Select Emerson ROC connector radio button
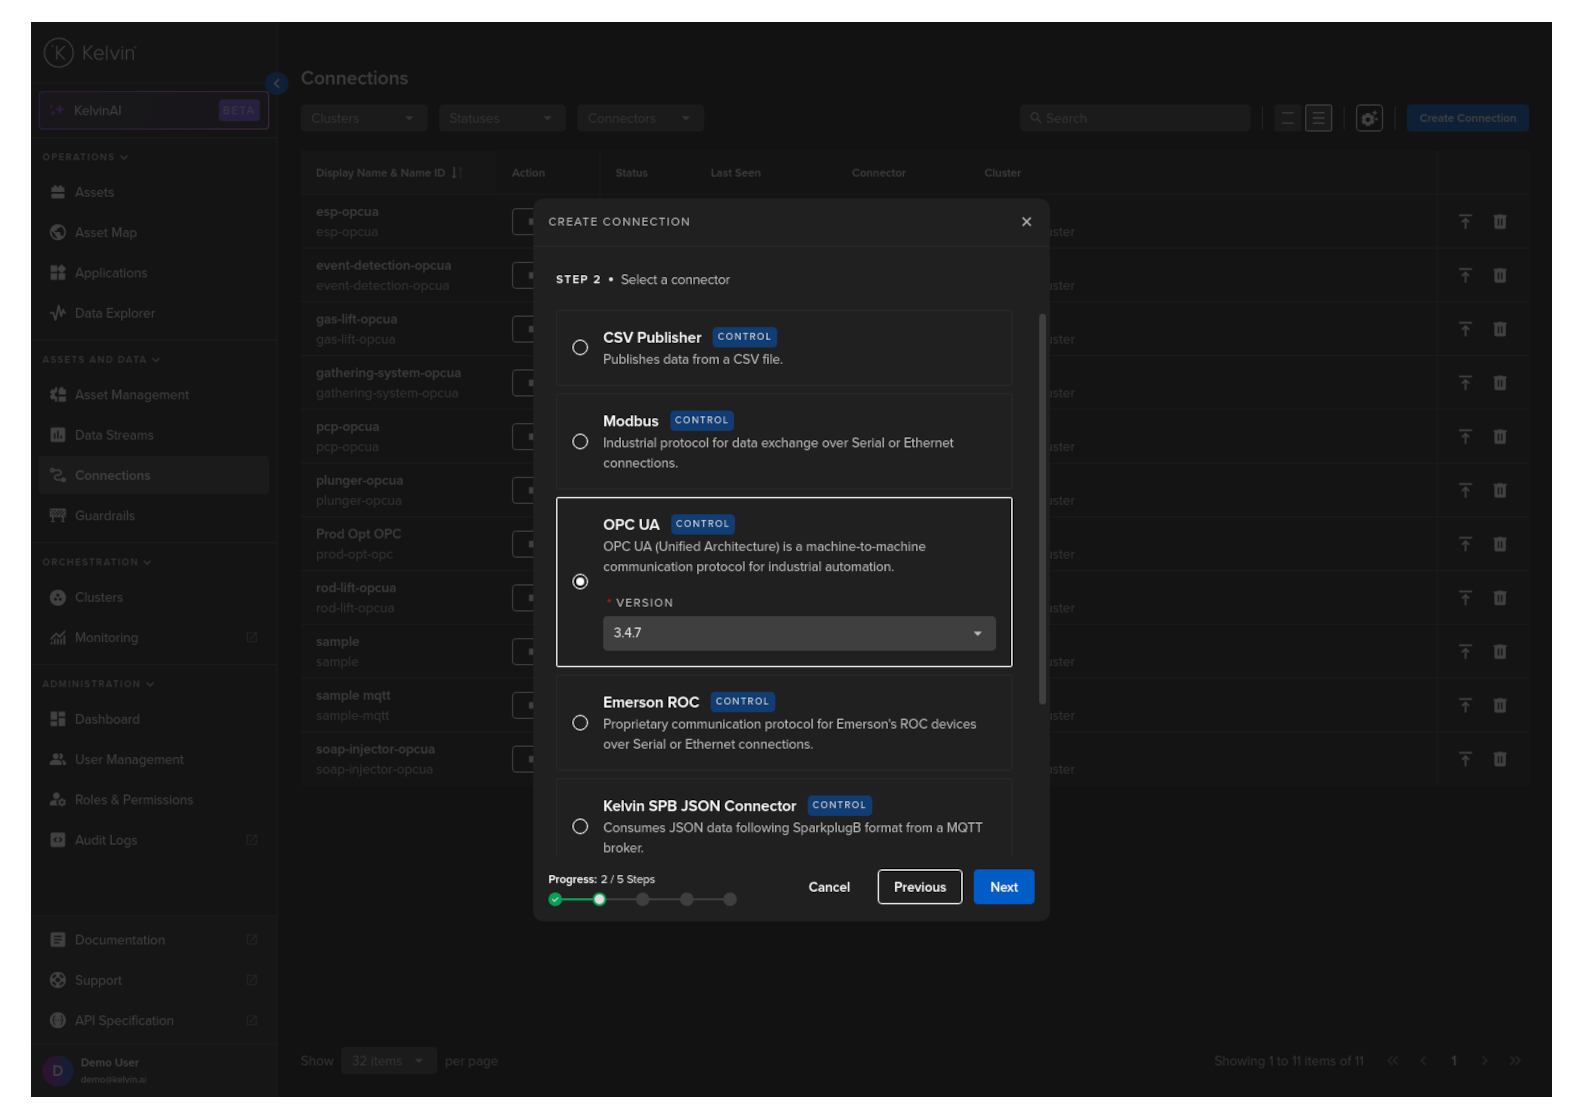1584x1120 pixels. coord(580,723)
